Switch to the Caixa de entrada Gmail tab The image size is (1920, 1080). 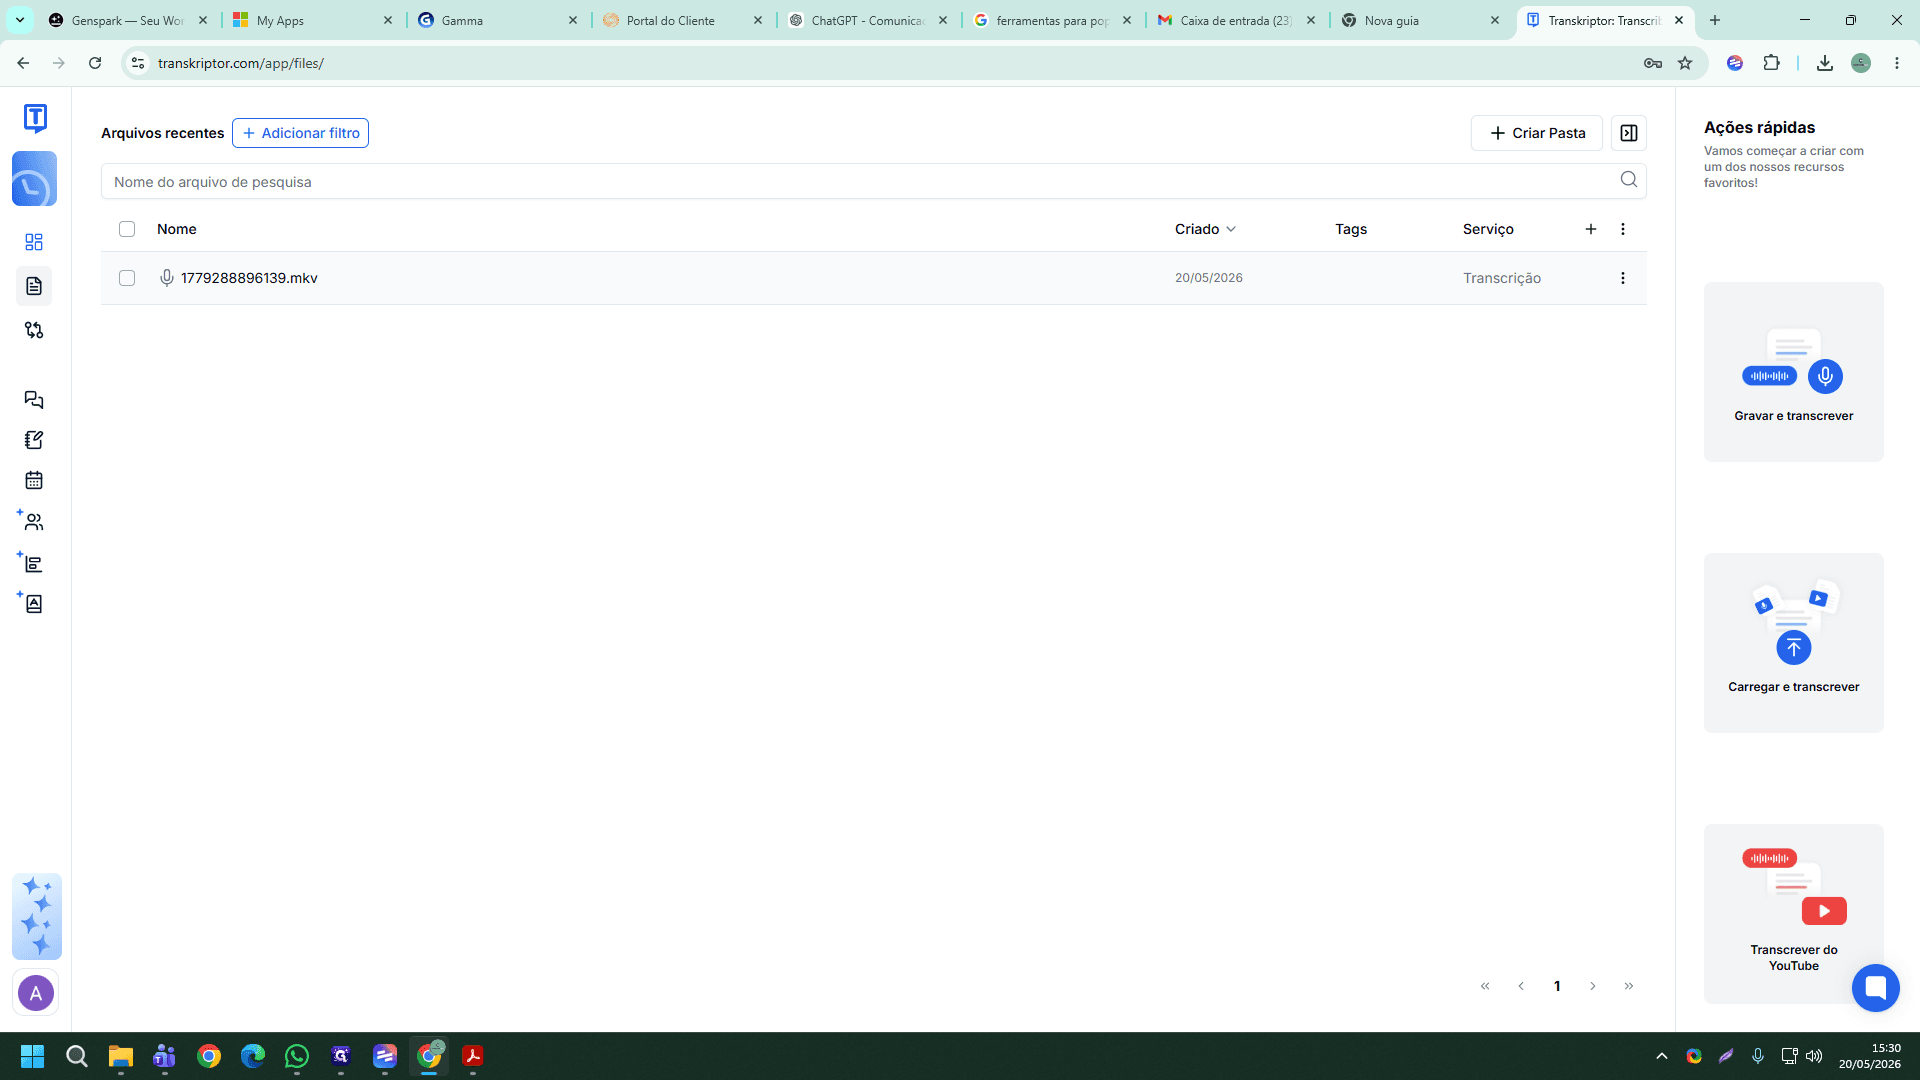(1236, 20)
